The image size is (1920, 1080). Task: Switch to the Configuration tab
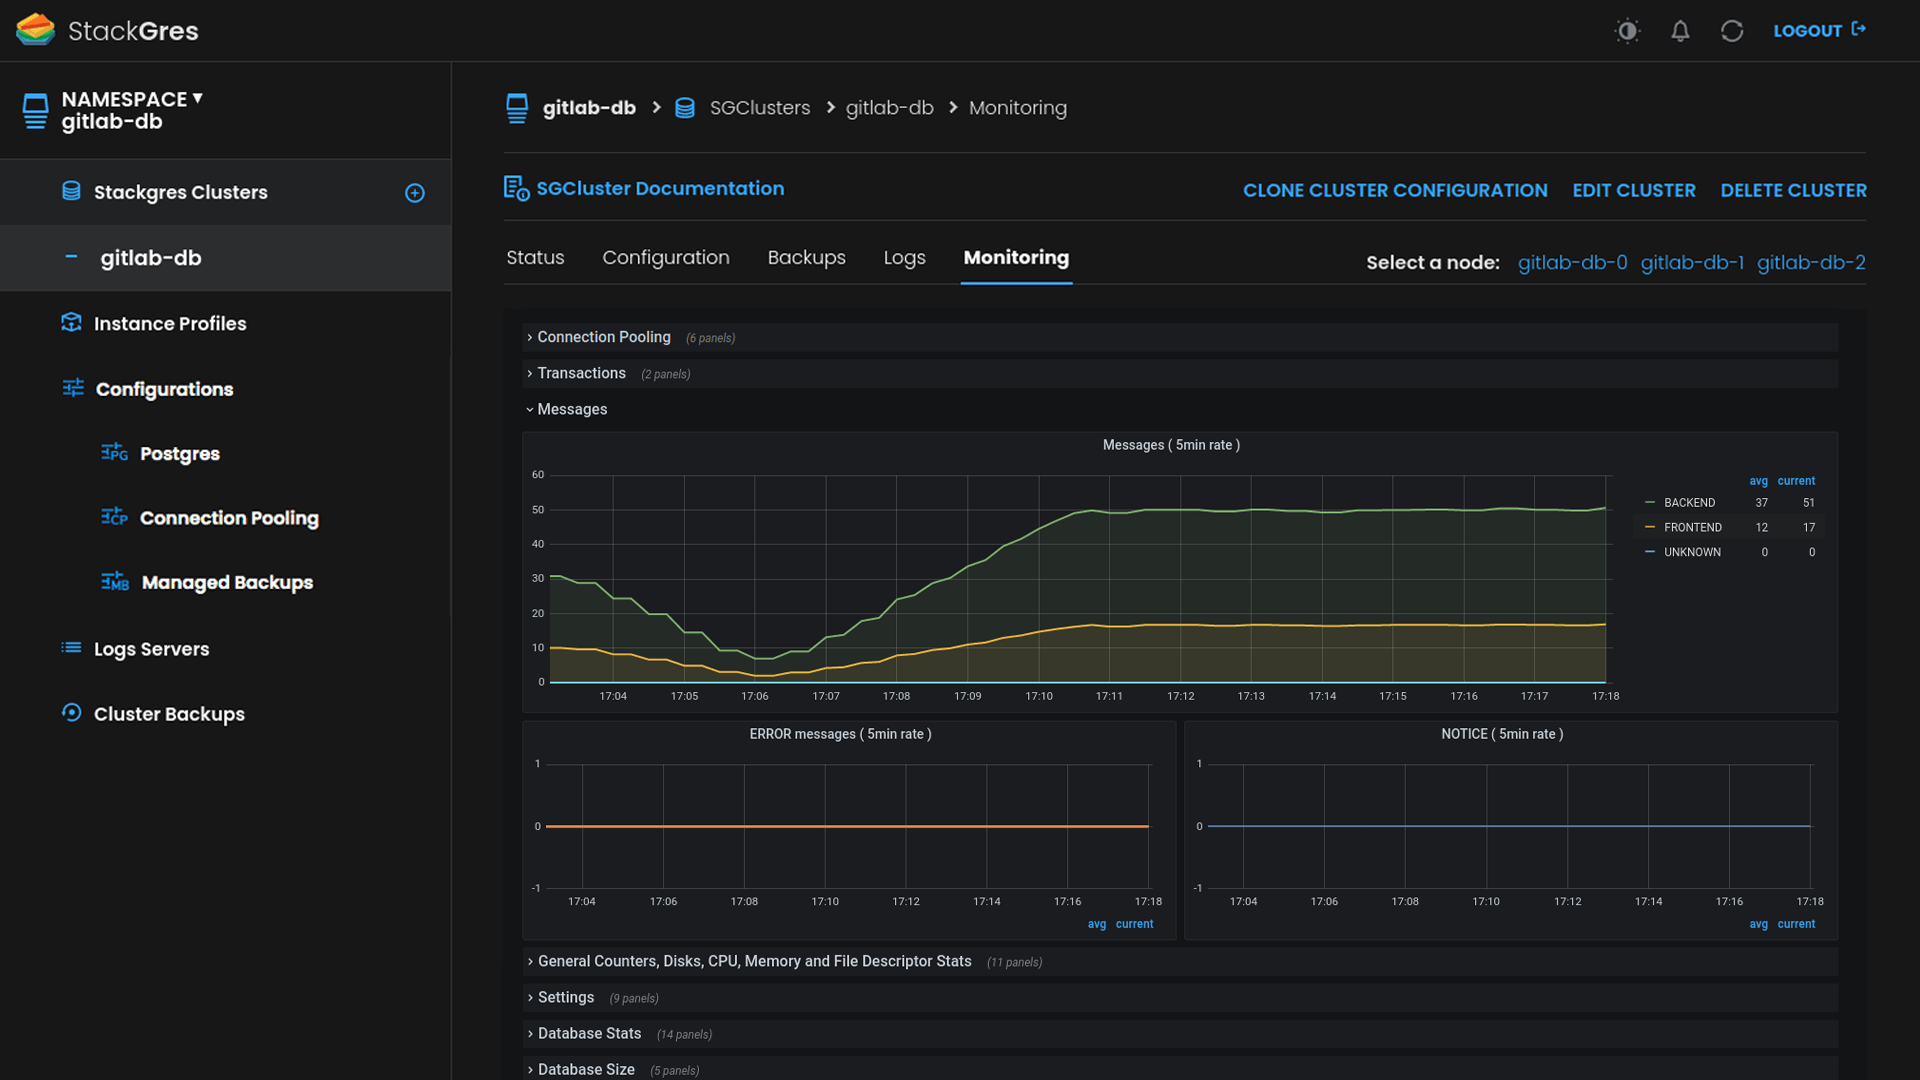[x=666, y=258]
